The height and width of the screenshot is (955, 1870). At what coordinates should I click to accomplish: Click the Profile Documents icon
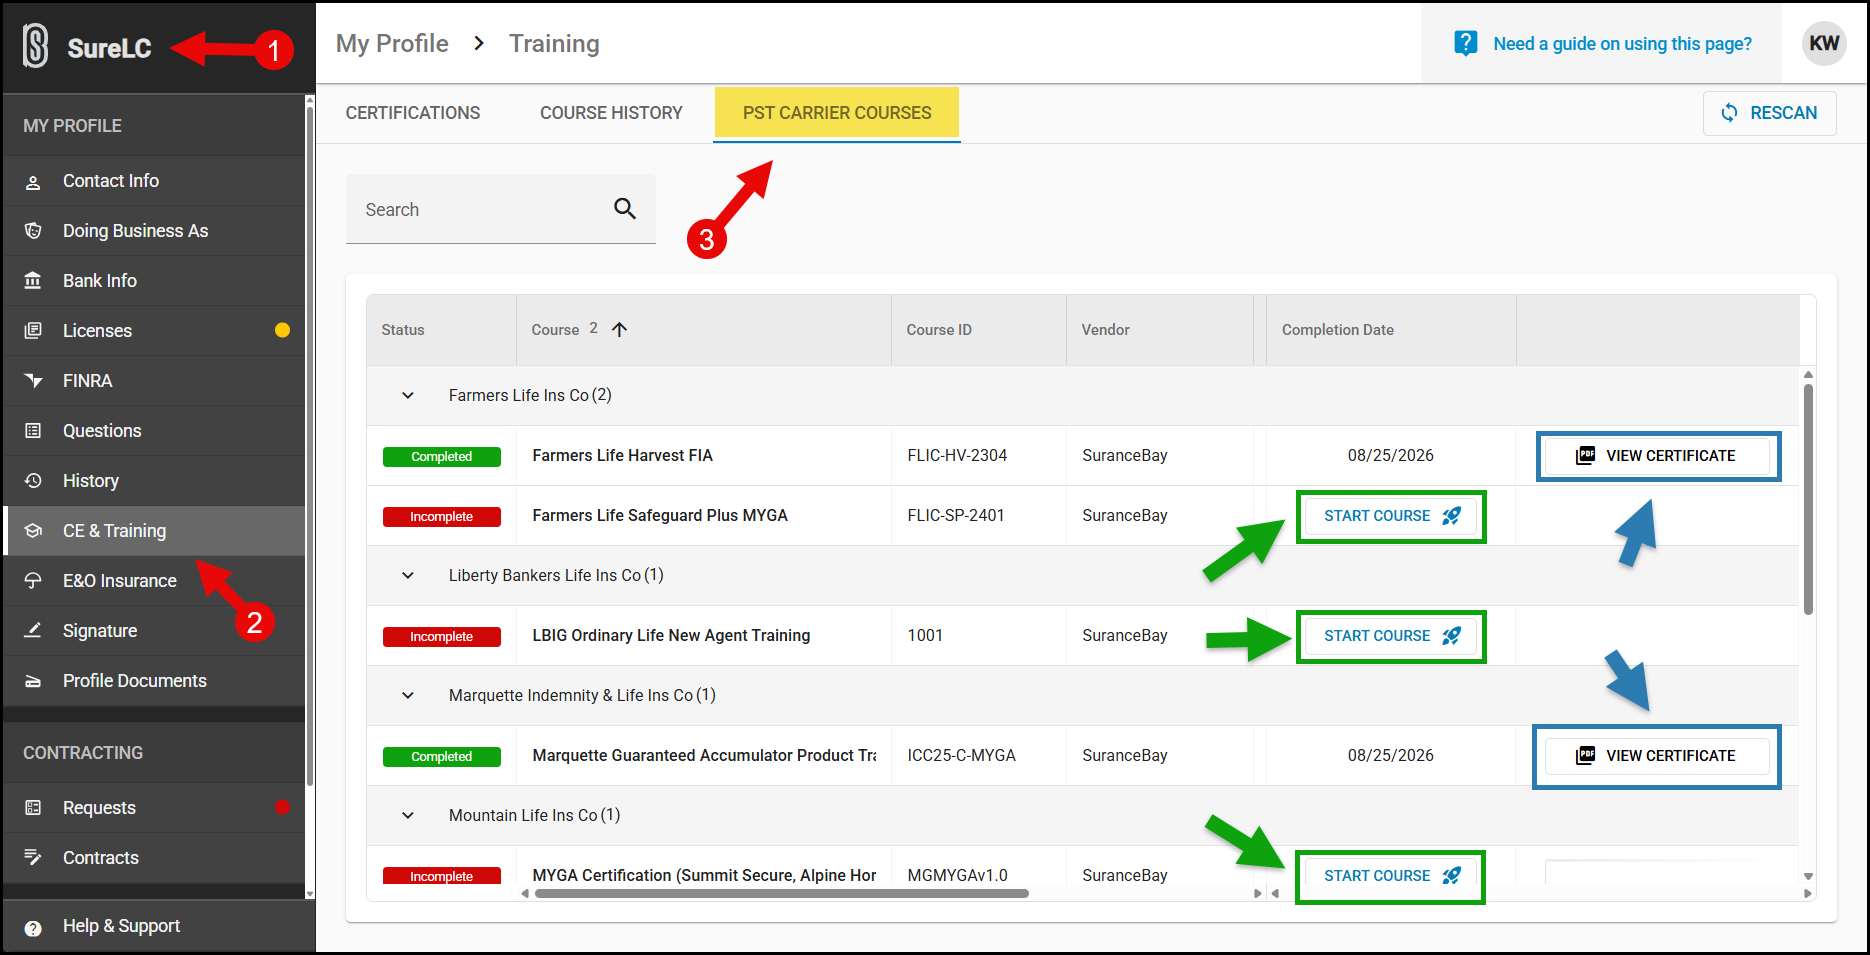(x=33, y=681)
